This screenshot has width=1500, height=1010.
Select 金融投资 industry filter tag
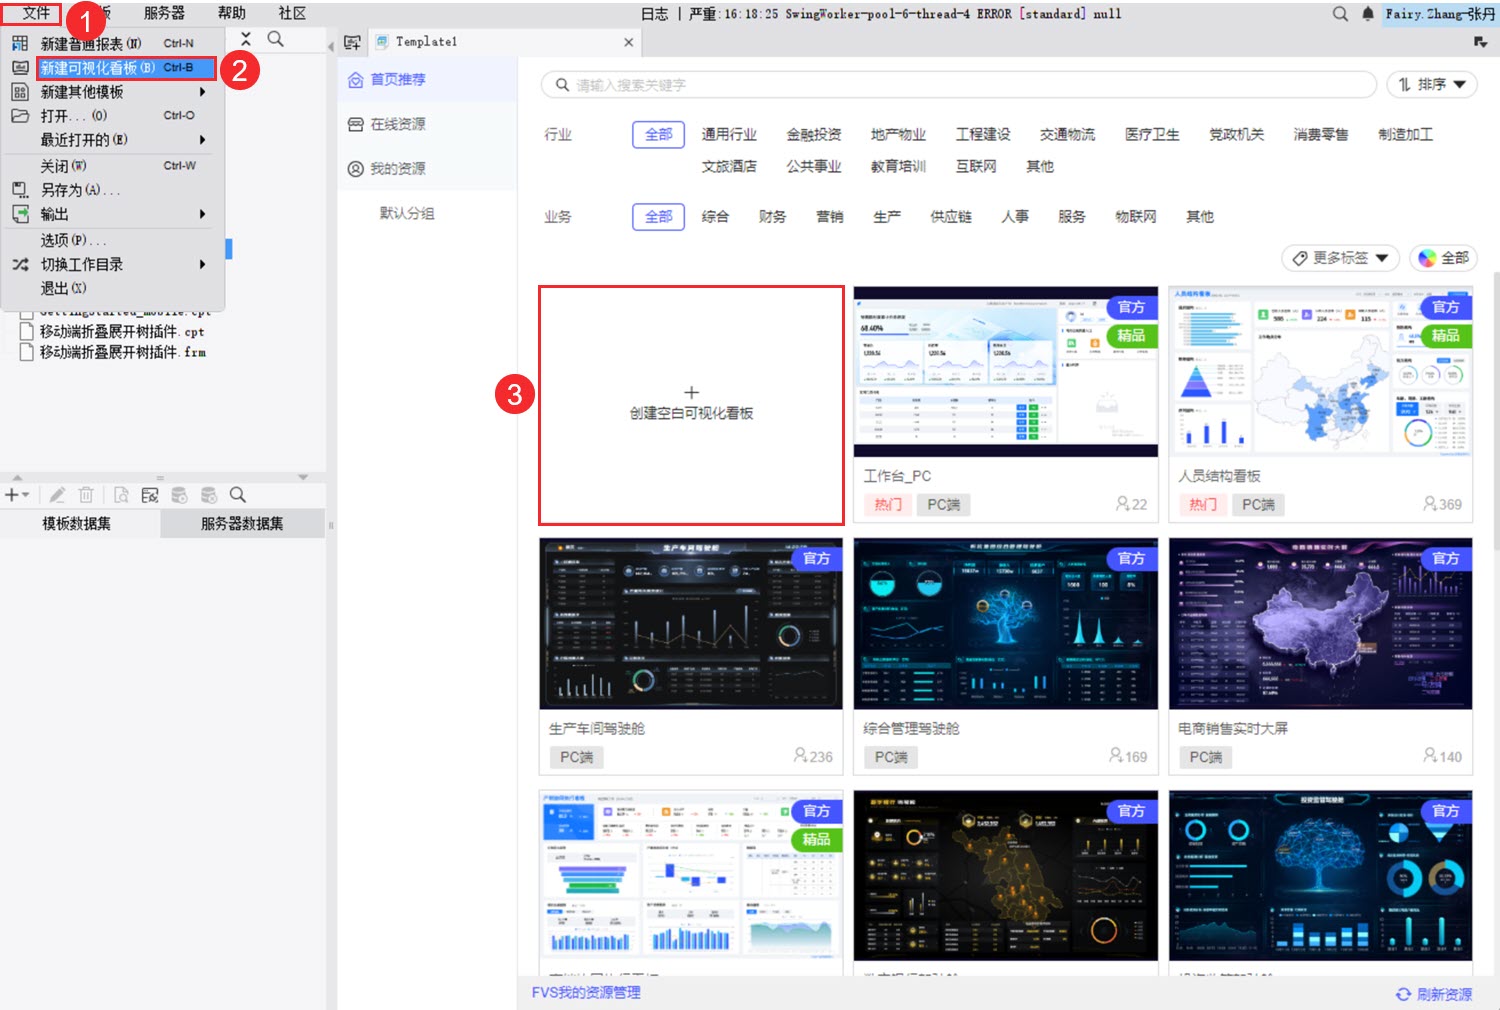coord(813,135)
